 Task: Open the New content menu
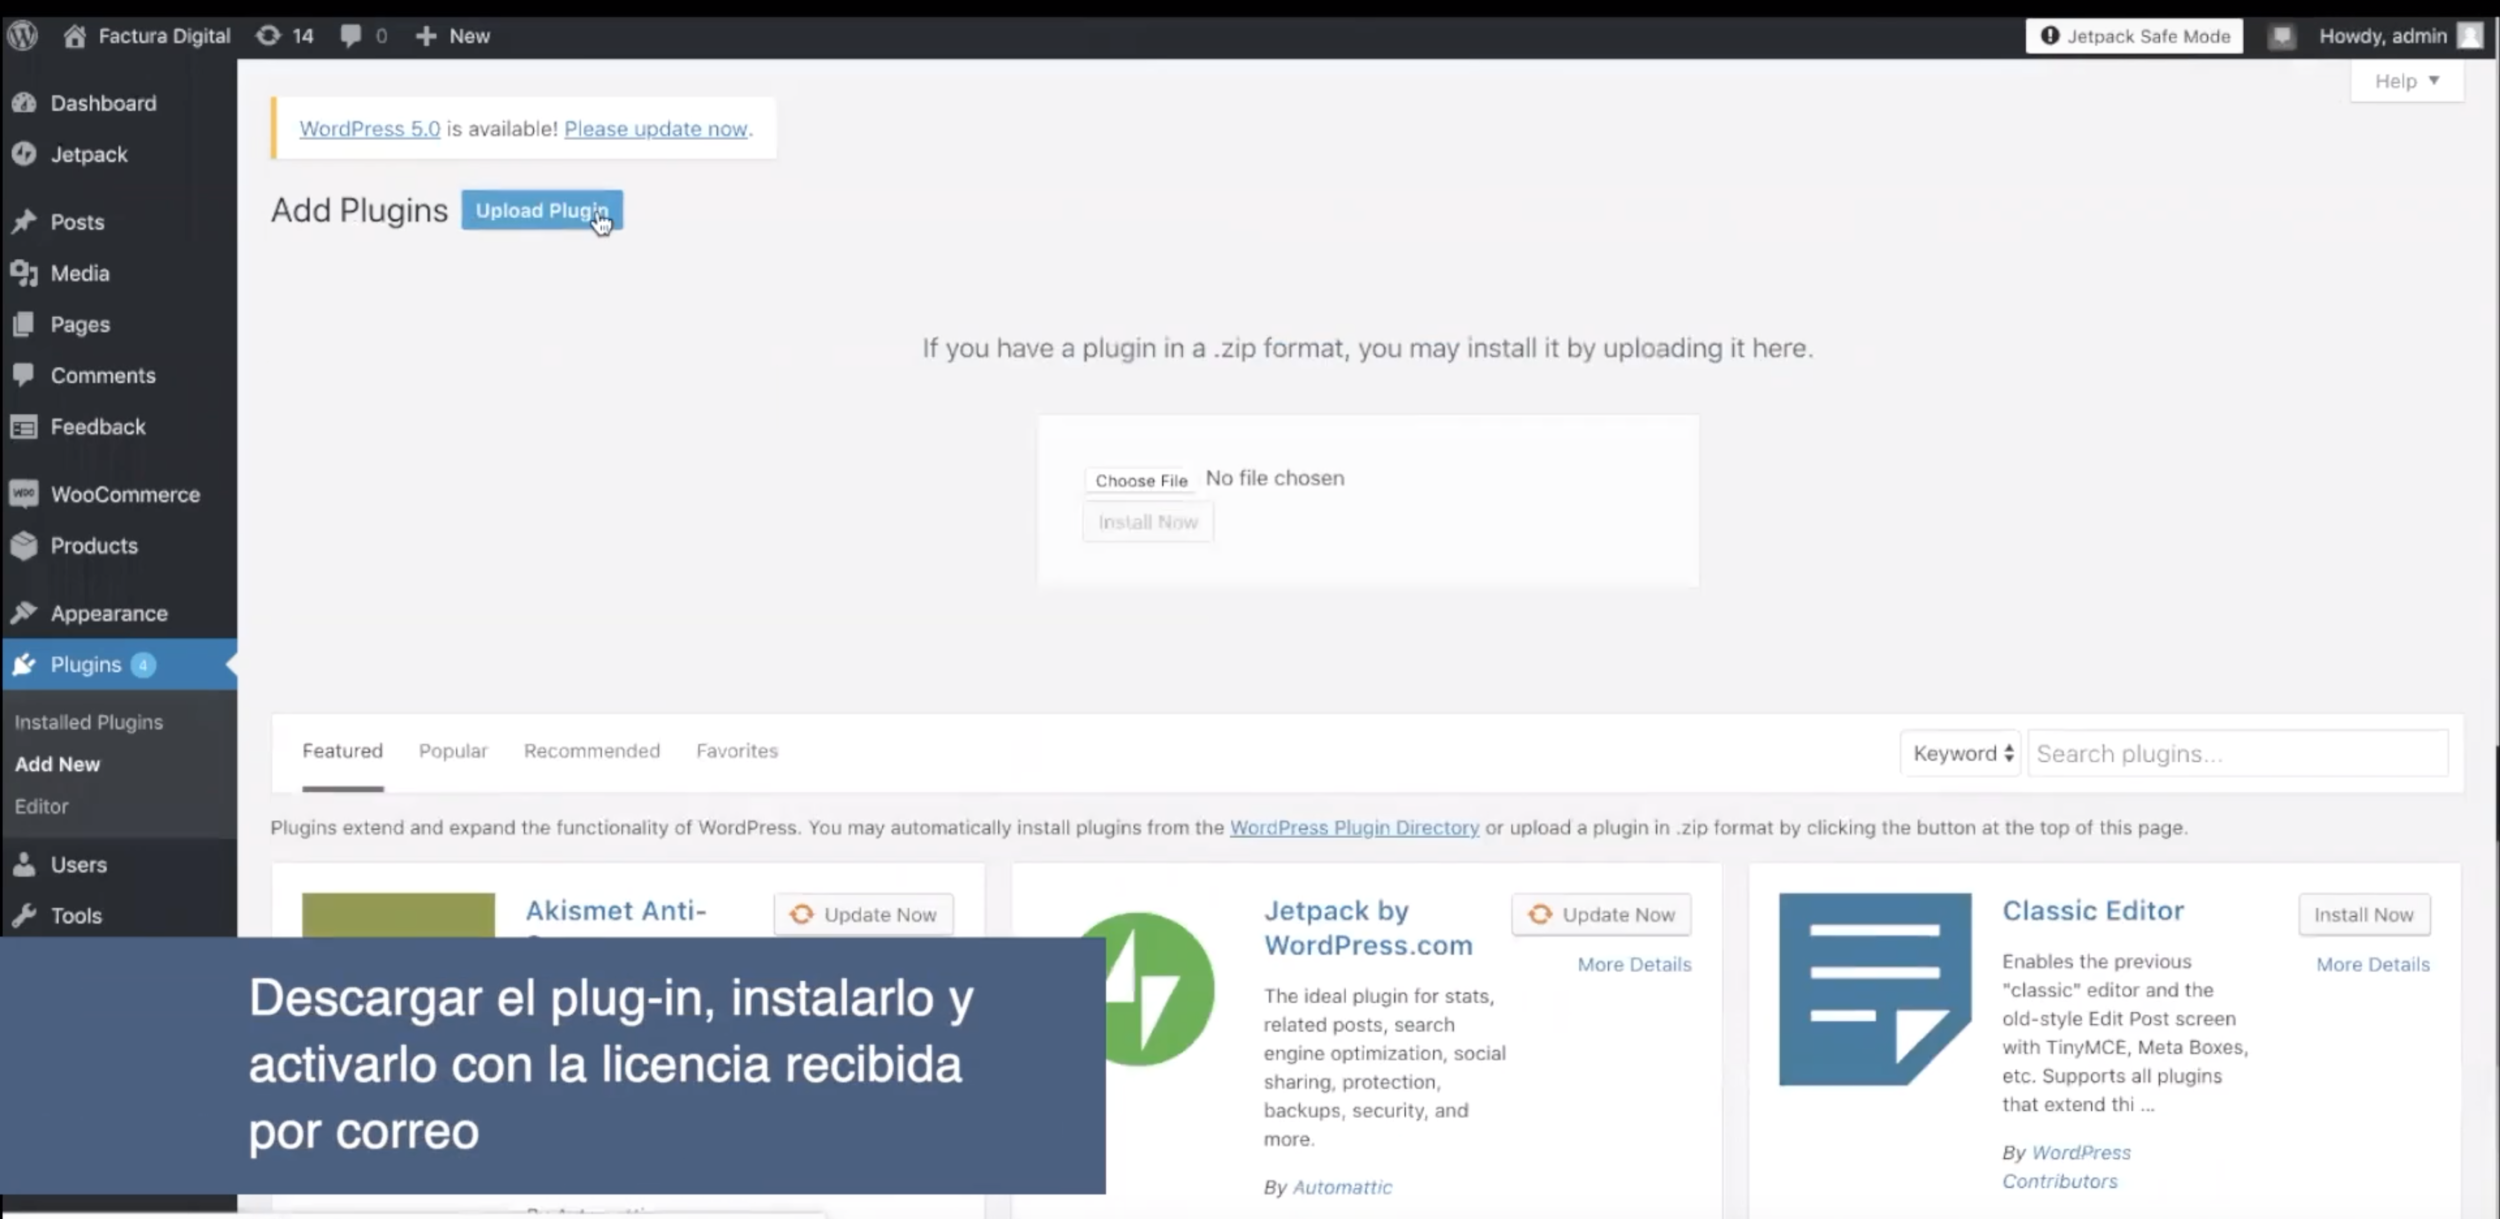pos(453,36)
